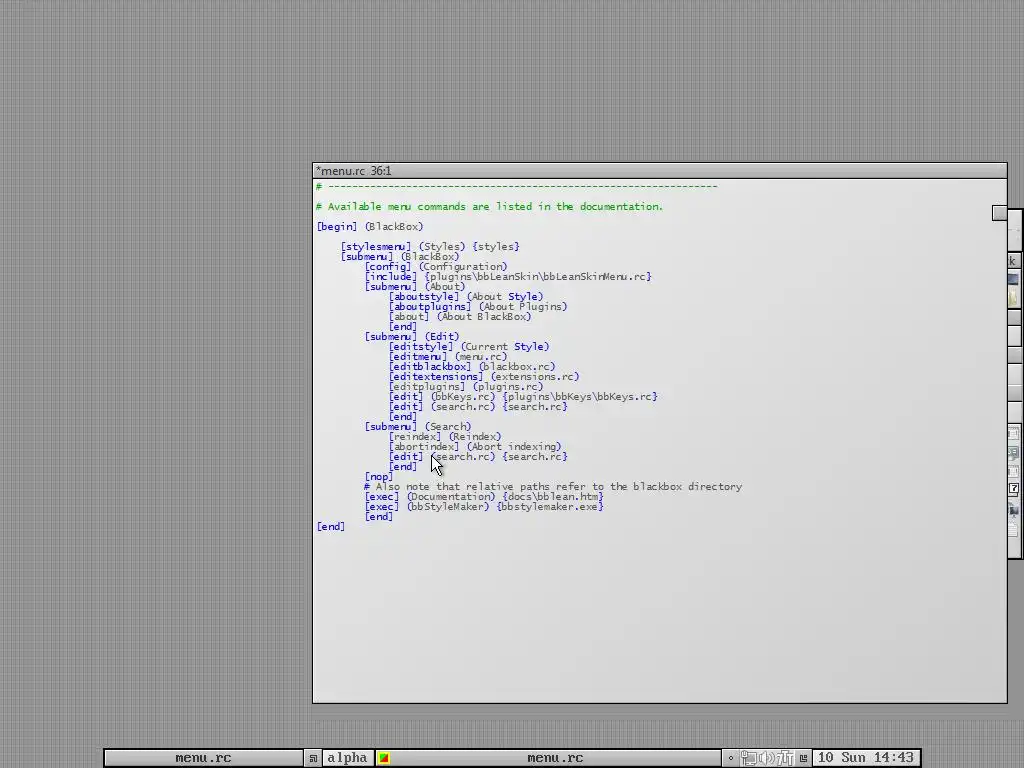Click the [begin] (BlackBox) line
This screenshot has height=768, width=1024.
coord(370,227)
